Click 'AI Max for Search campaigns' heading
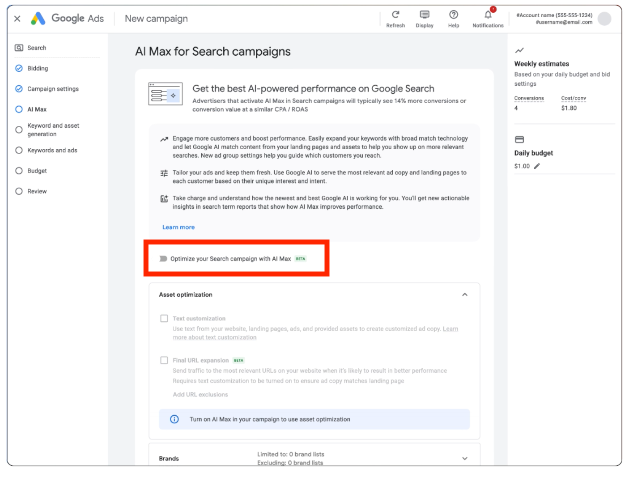Screen dimensions: 639x480 213,51
